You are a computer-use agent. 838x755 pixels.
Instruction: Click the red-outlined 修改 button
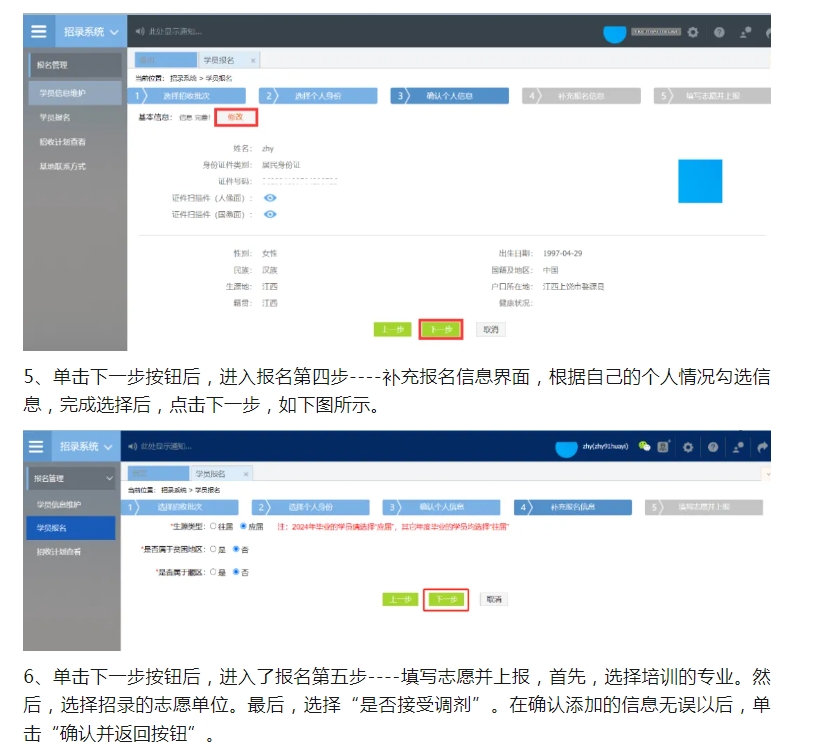236,117
